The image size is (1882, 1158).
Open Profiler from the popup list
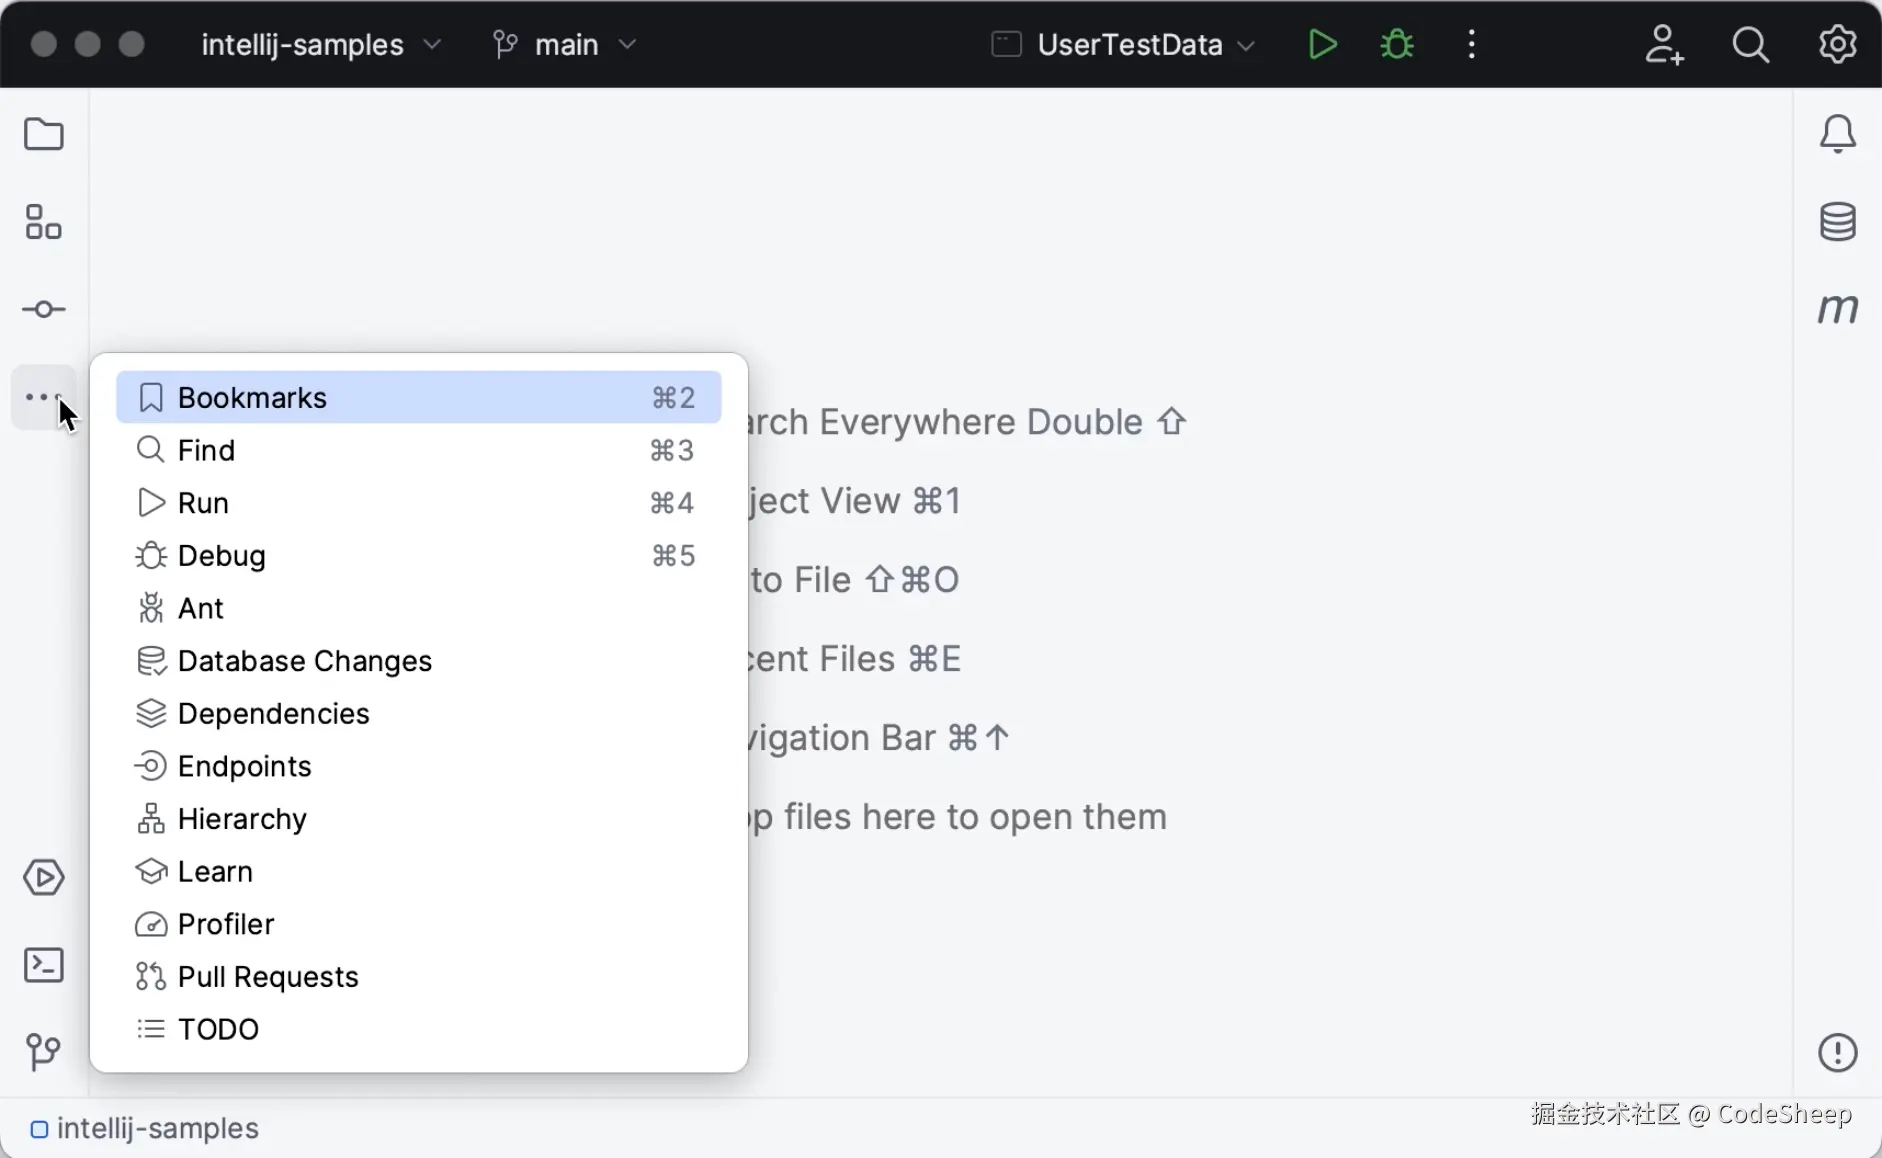pyautogui.click(x=418, y=924)
